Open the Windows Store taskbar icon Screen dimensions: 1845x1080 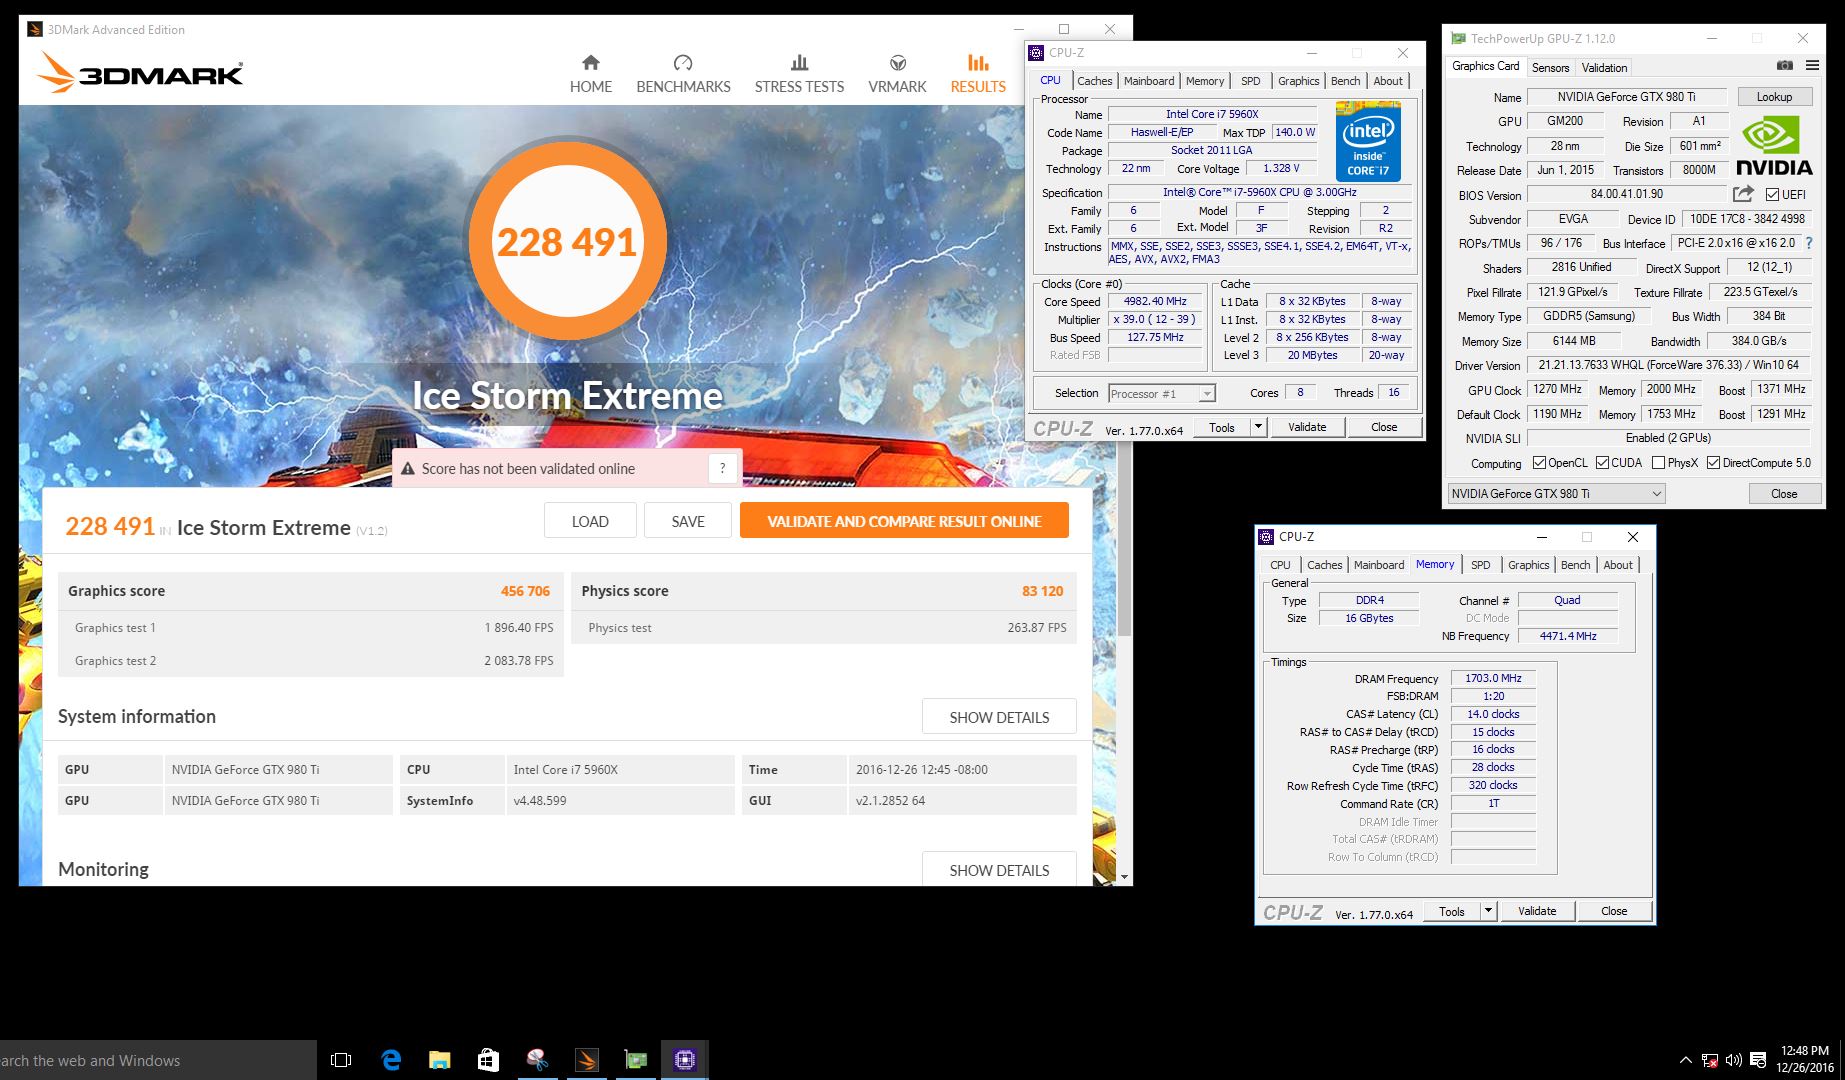point(488,1060)
